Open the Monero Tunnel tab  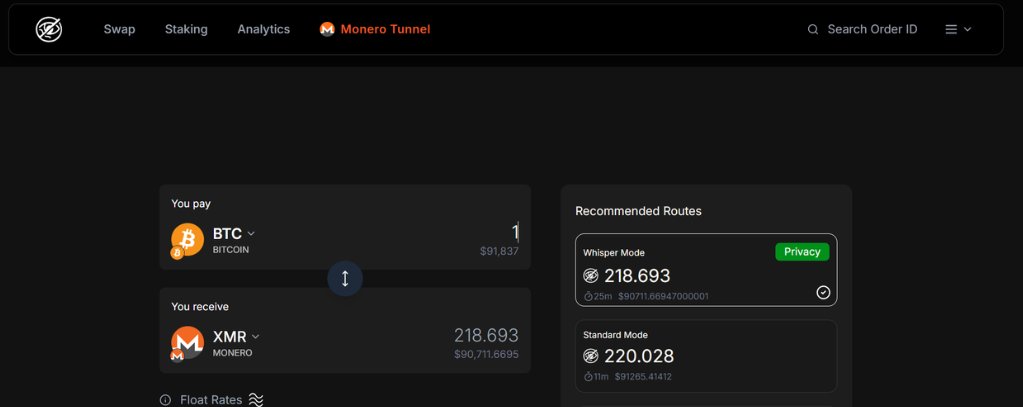click(x=375, y=29)
